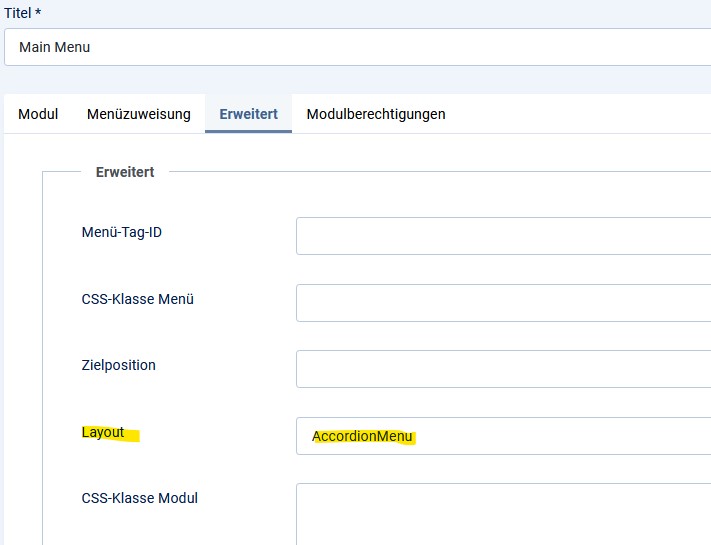Click the Zielposition label text
This screenshot has width=711, height=545.
[x=118, y=365]
